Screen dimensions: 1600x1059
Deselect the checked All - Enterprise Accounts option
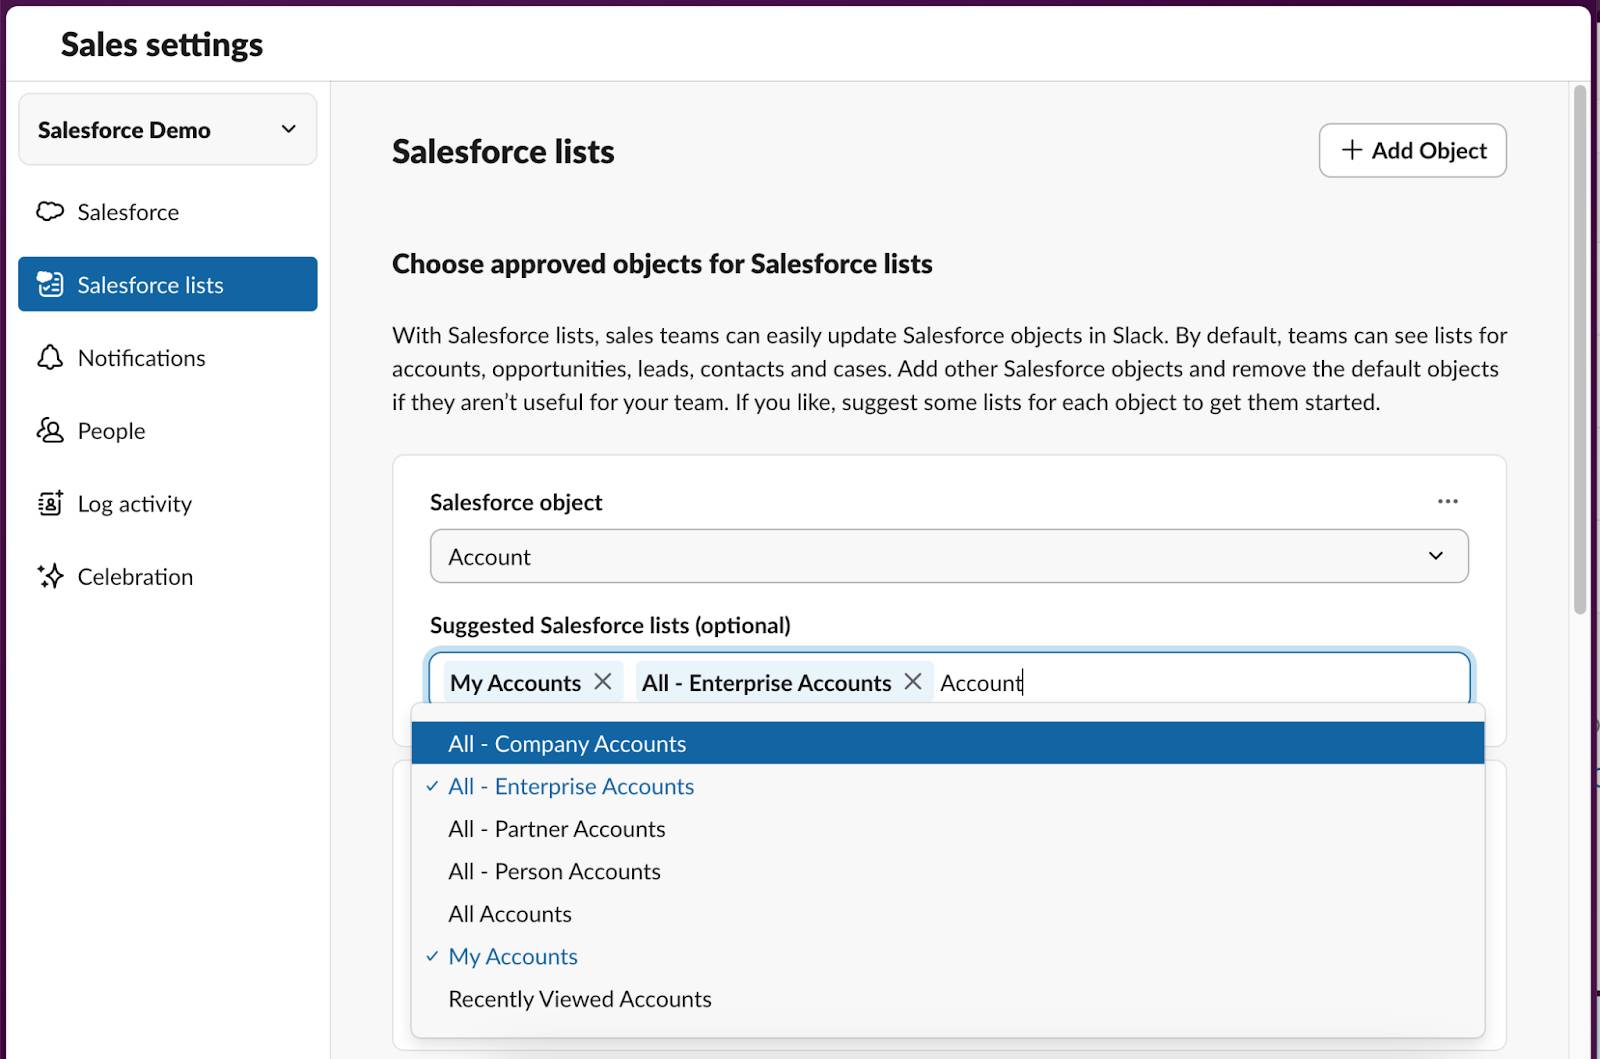click(x=948, y=786)
